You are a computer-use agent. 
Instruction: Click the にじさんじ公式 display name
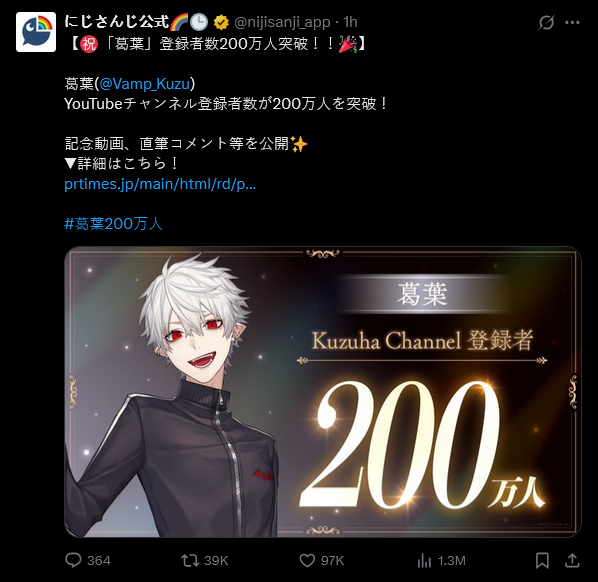point(116,22)
